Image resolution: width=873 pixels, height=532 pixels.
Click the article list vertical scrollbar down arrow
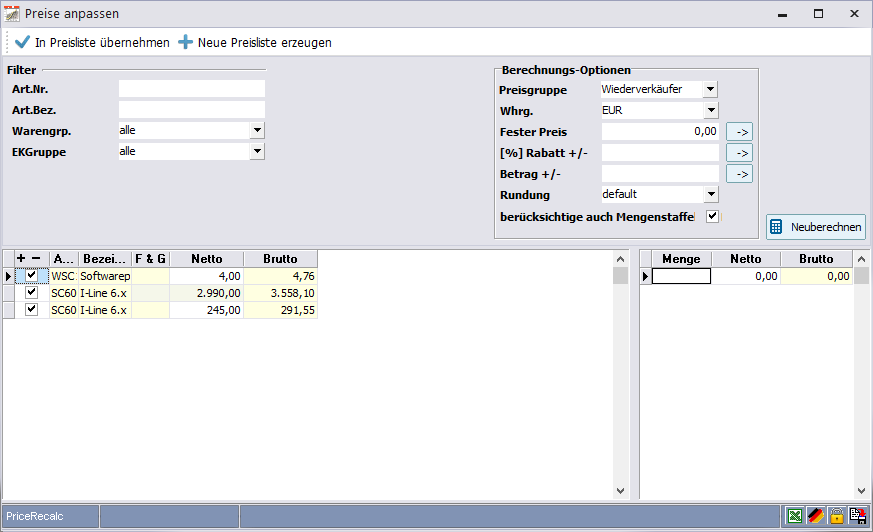(x=620, y=491)
